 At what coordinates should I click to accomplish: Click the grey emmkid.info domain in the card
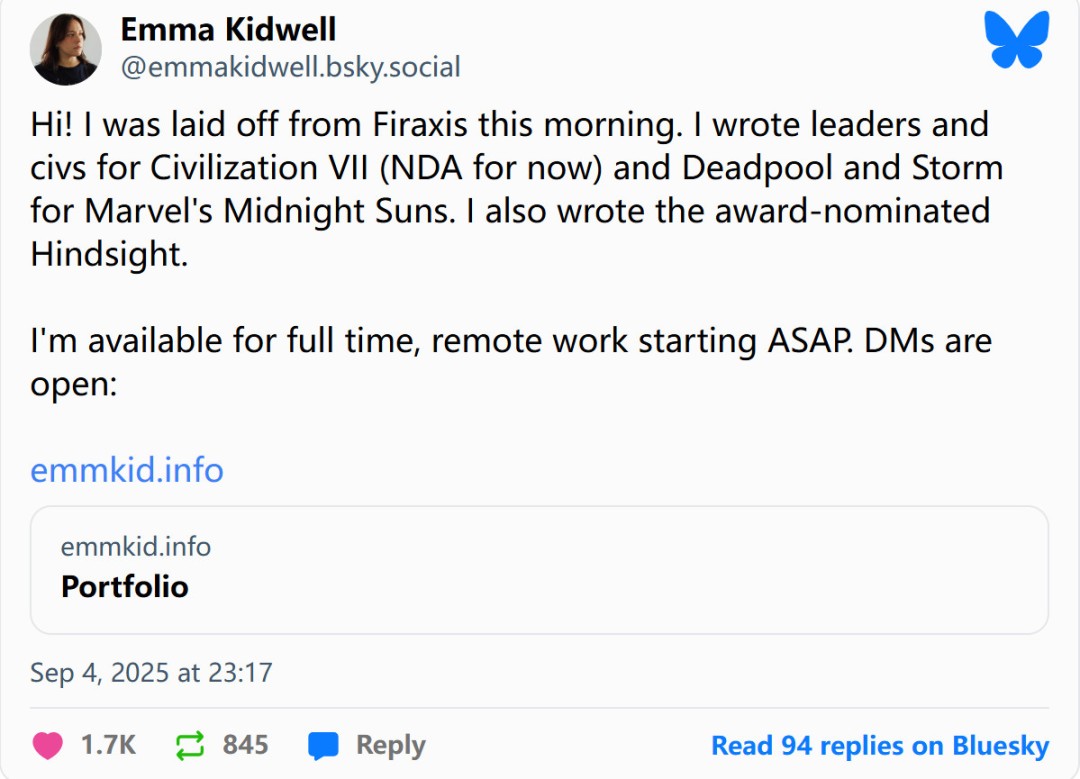(136, 547)
